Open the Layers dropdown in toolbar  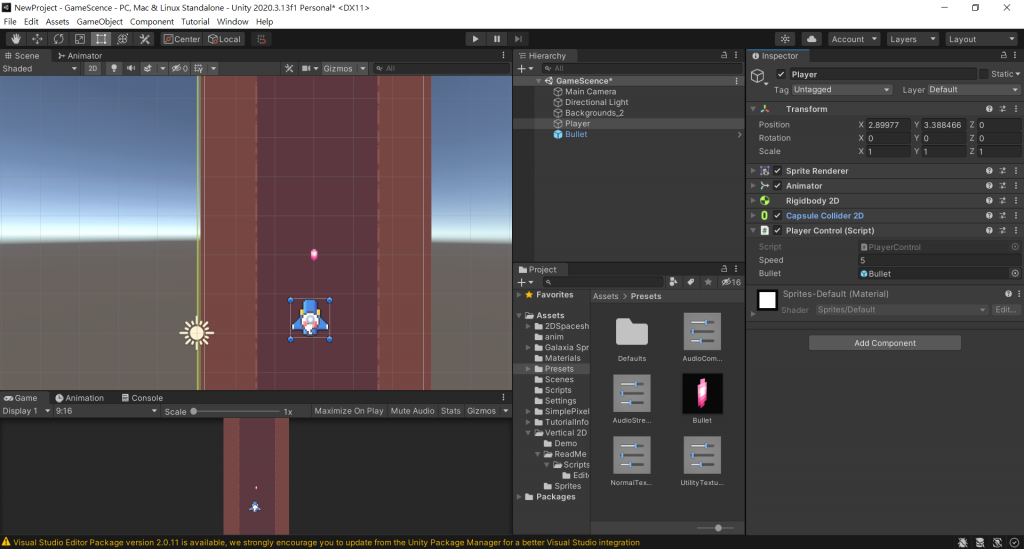(911, 39)
